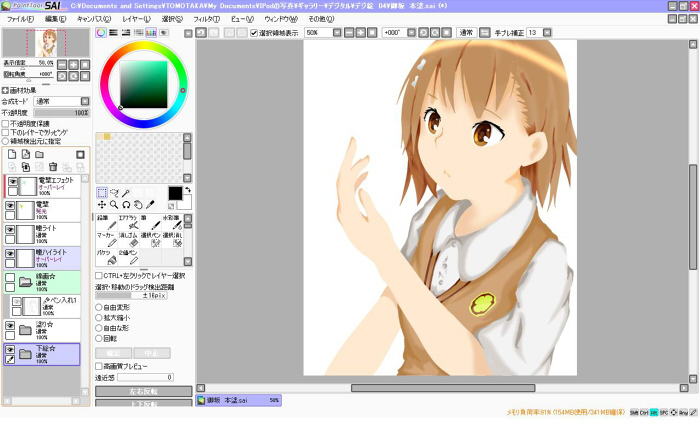Click the 左右反転 flip horizontal button
The height and width of the screenshot is (437, 700).
tap(143, 391)
